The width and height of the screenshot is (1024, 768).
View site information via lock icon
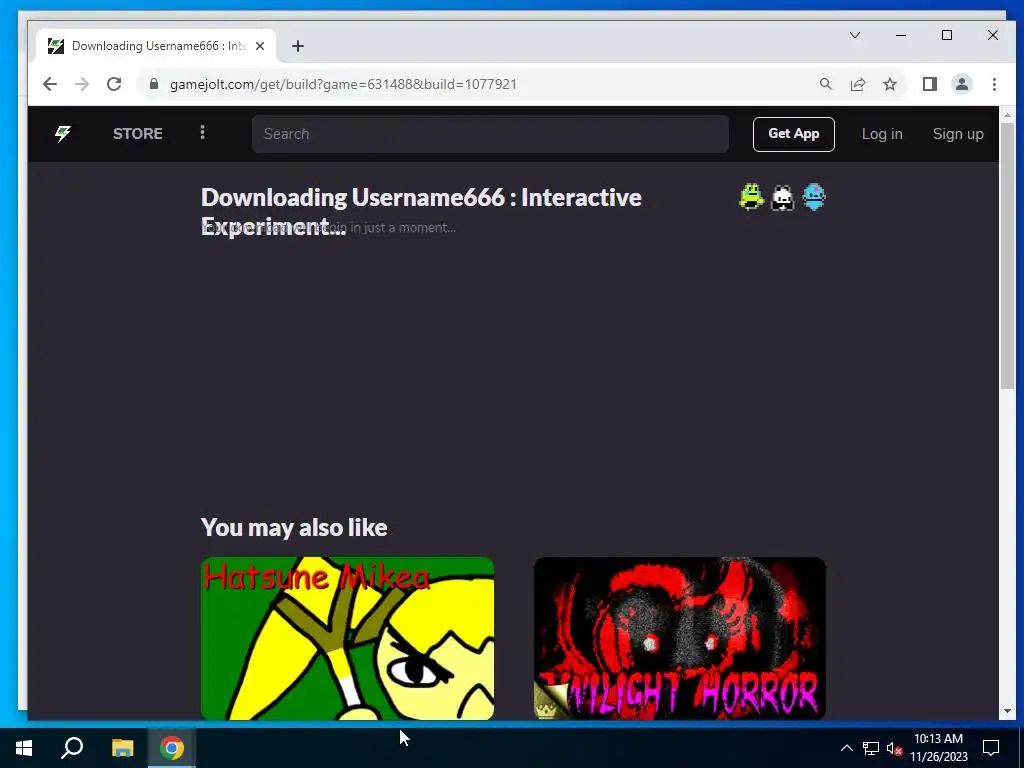coord(154,84)
